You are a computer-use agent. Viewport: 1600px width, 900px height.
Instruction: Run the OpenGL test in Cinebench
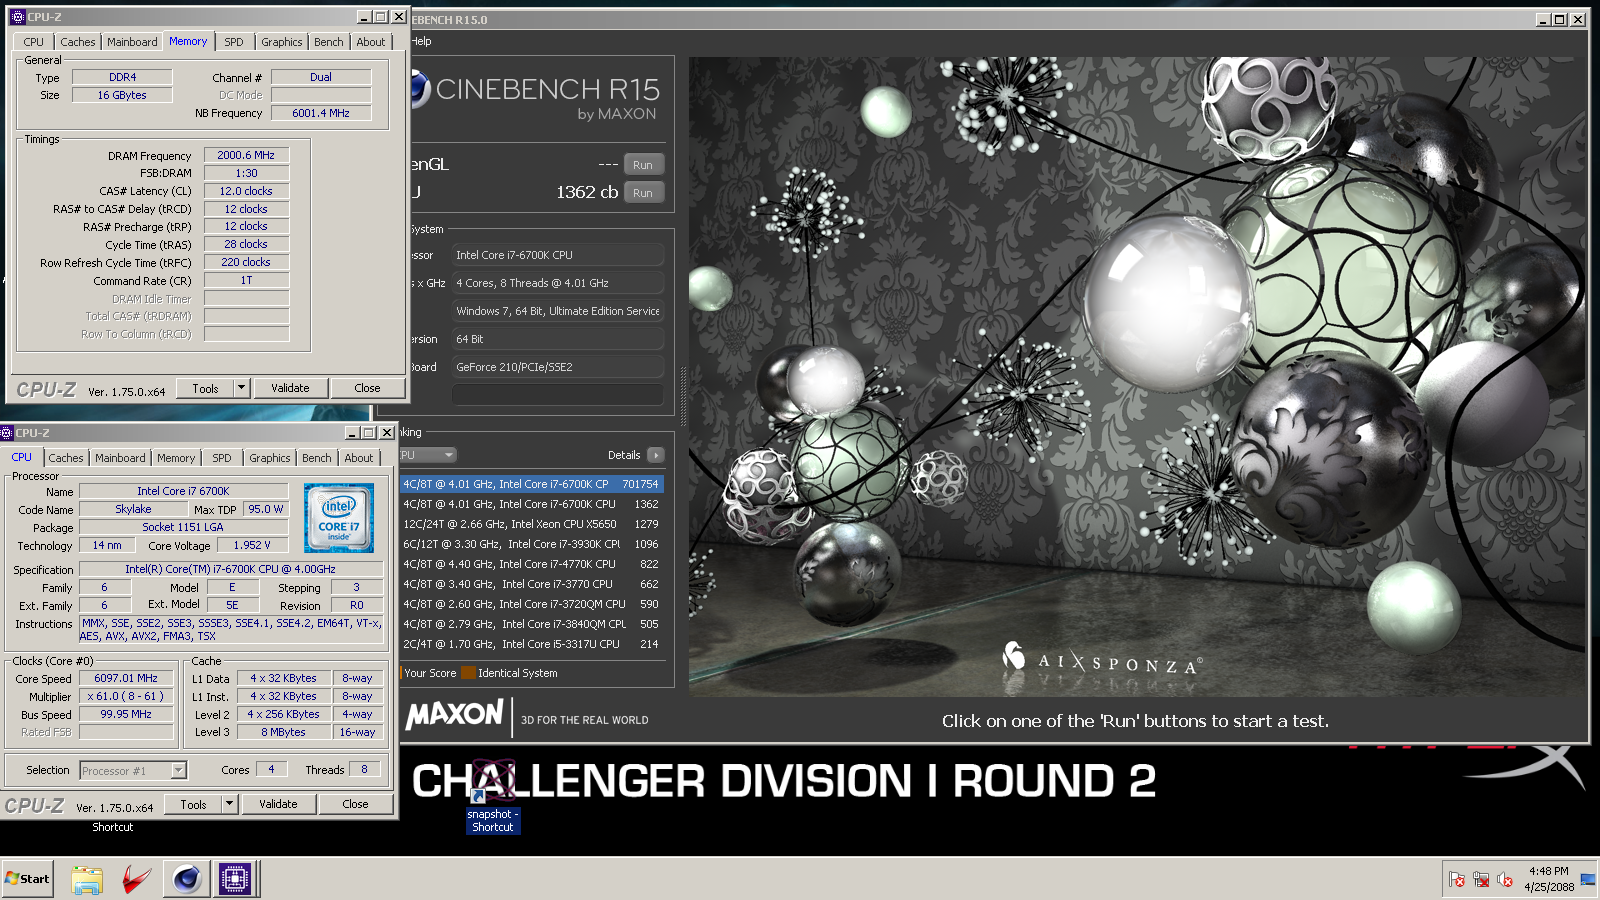coord(643,165)
